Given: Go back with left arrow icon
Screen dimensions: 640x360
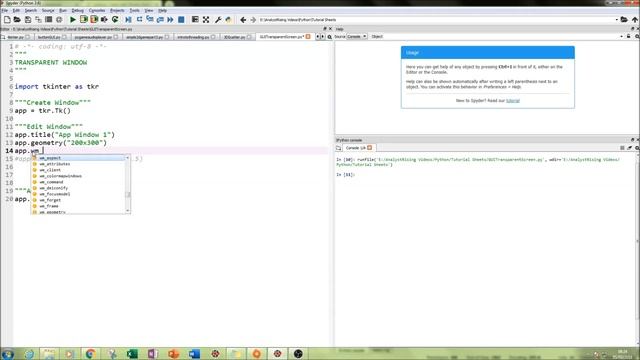Looking at the screenshot, I should (x=243, y=20).
